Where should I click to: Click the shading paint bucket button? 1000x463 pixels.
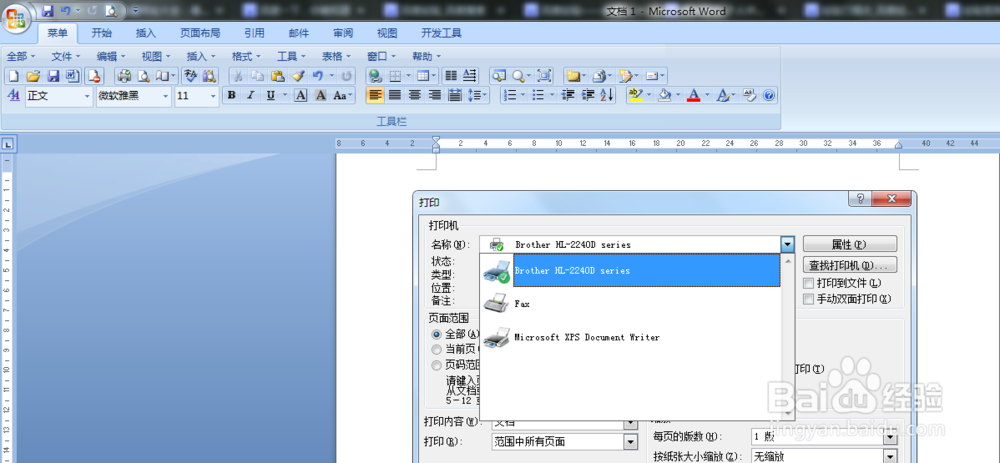[x=665, y=96]
